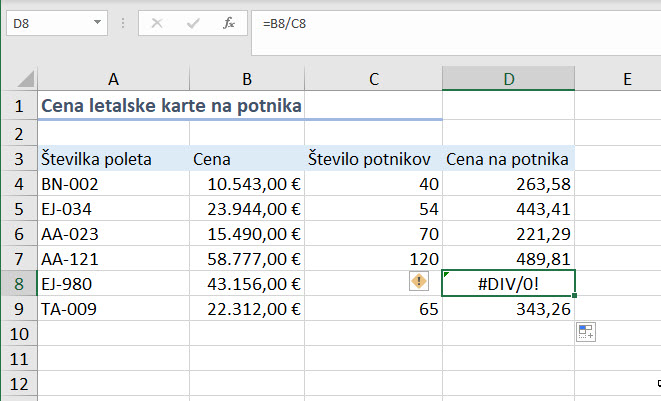Select row 6 header
This screenshot has width=661, height=401.
pyautogui.click(x=19, y=233)
